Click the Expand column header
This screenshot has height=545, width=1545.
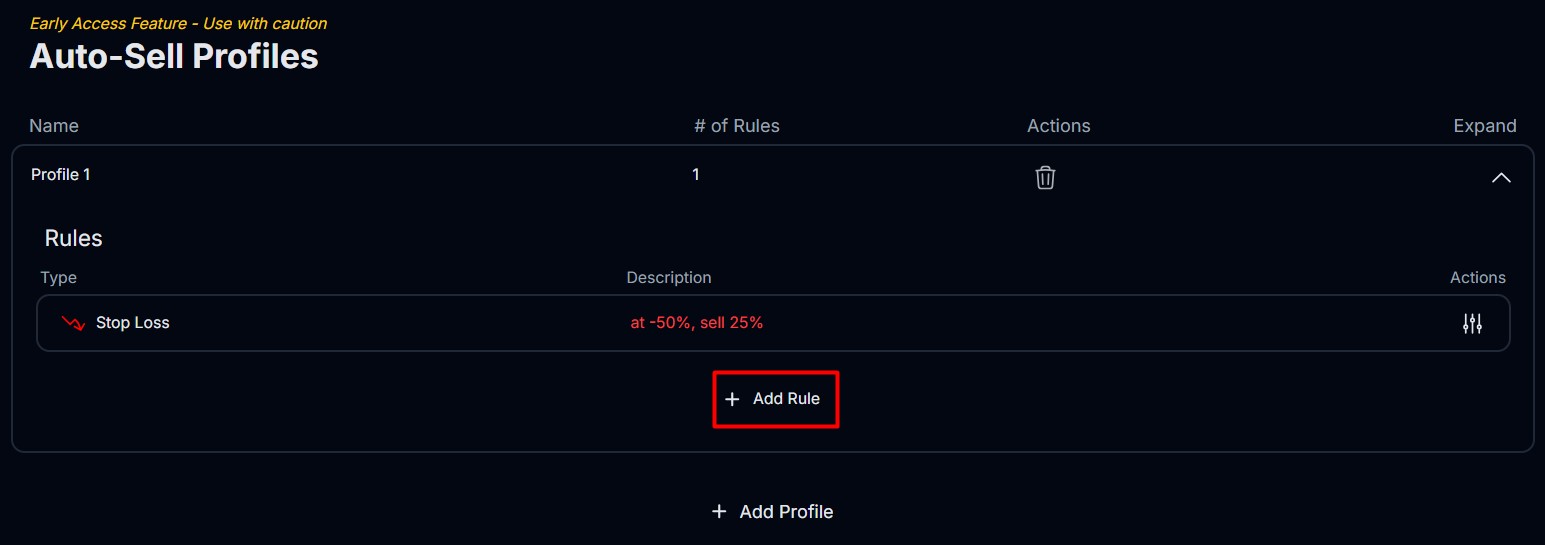pos(1485,126)
